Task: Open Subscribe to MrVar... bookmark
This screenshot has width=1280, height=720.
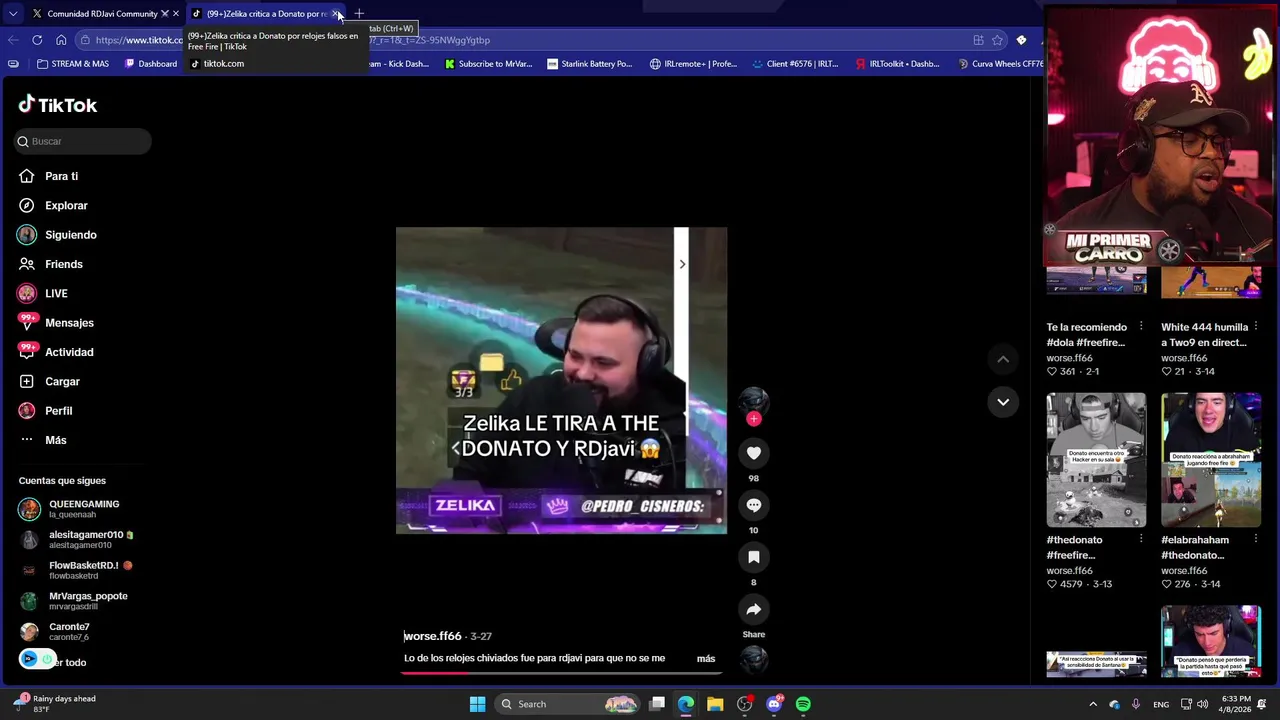Action: [488, 64]
